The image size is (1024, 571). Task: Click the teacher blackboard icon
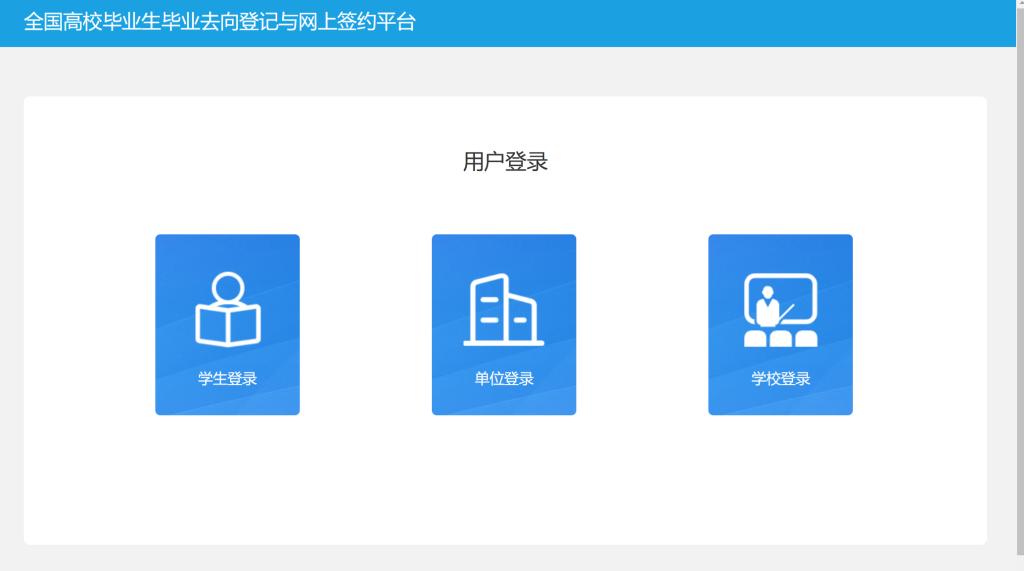[780, 310]
